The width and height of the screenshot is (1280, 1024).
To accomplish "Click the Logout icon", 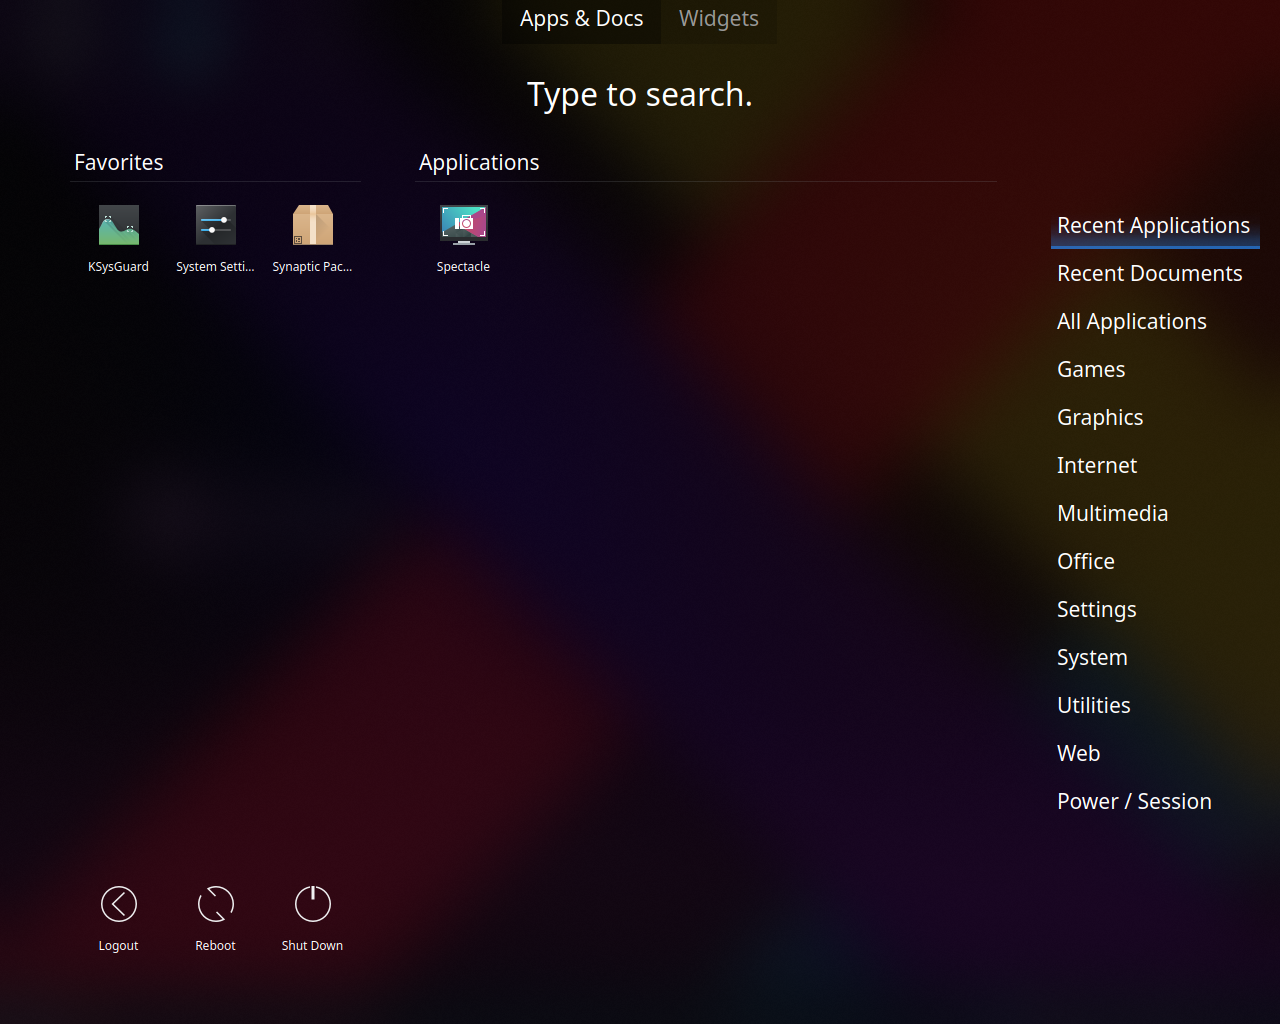I will click(x=119, y=904).
